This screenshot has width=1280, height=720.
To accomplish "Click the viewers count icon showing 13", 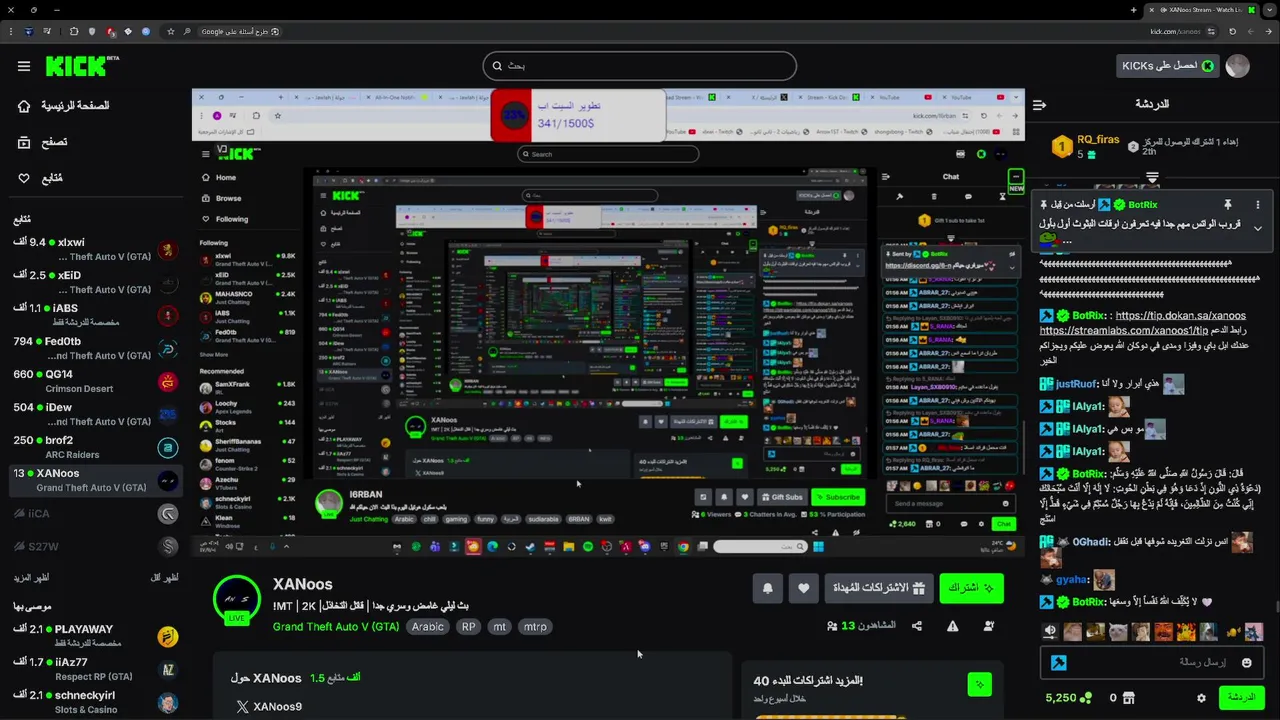I will point(832,626).
